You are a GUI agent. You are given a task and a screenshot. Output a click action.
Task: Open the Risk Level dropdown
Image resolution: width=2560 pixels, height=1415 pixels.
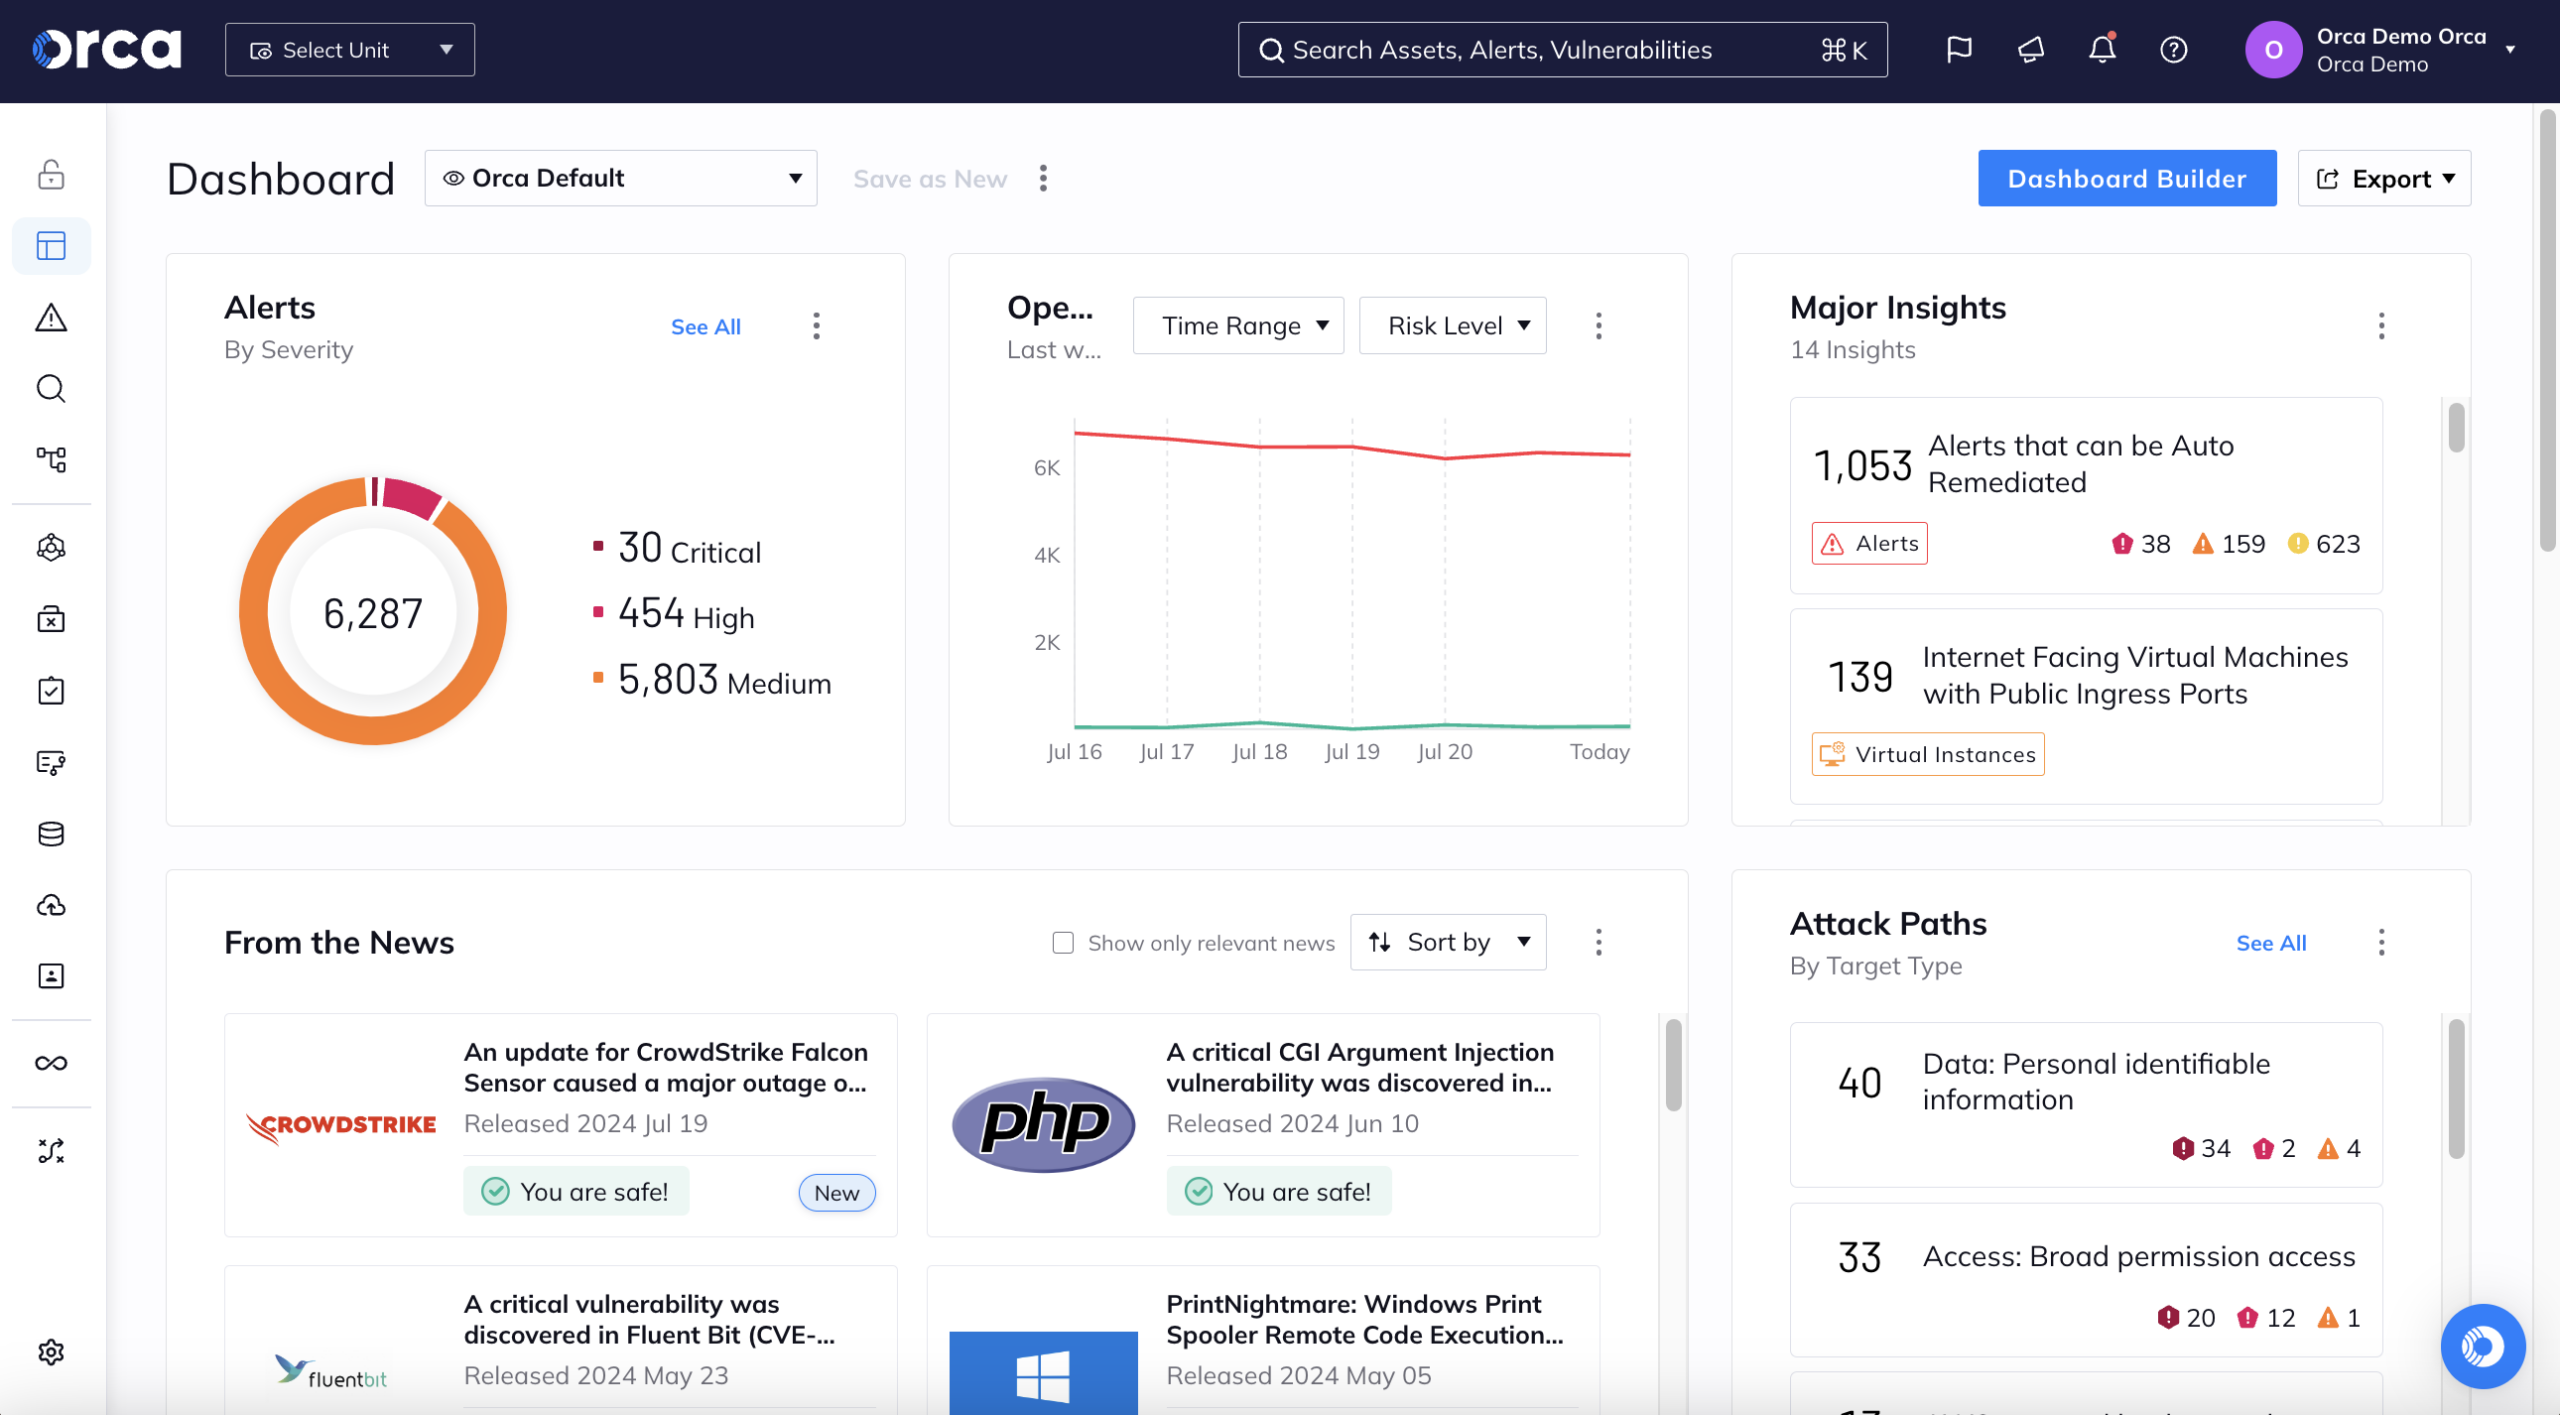(1452, 325)
